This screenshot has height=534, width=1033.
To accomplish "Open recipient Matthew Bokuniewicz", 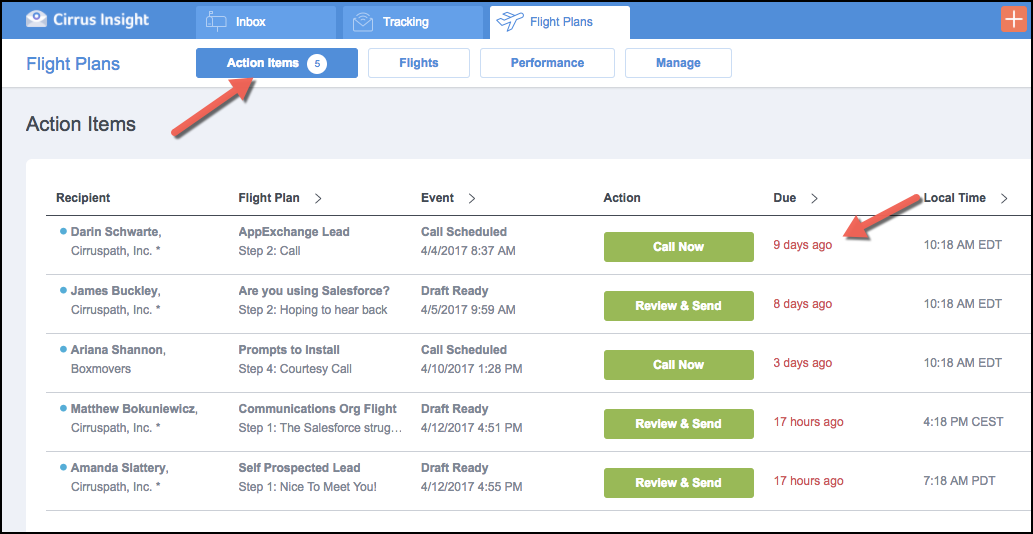I will [x=134, y=408].
